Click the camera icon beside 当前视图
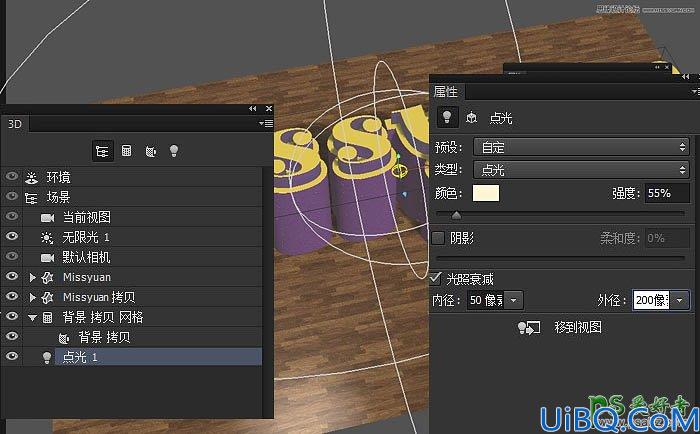The image size is (700, 434). click(x=47, y=217)
